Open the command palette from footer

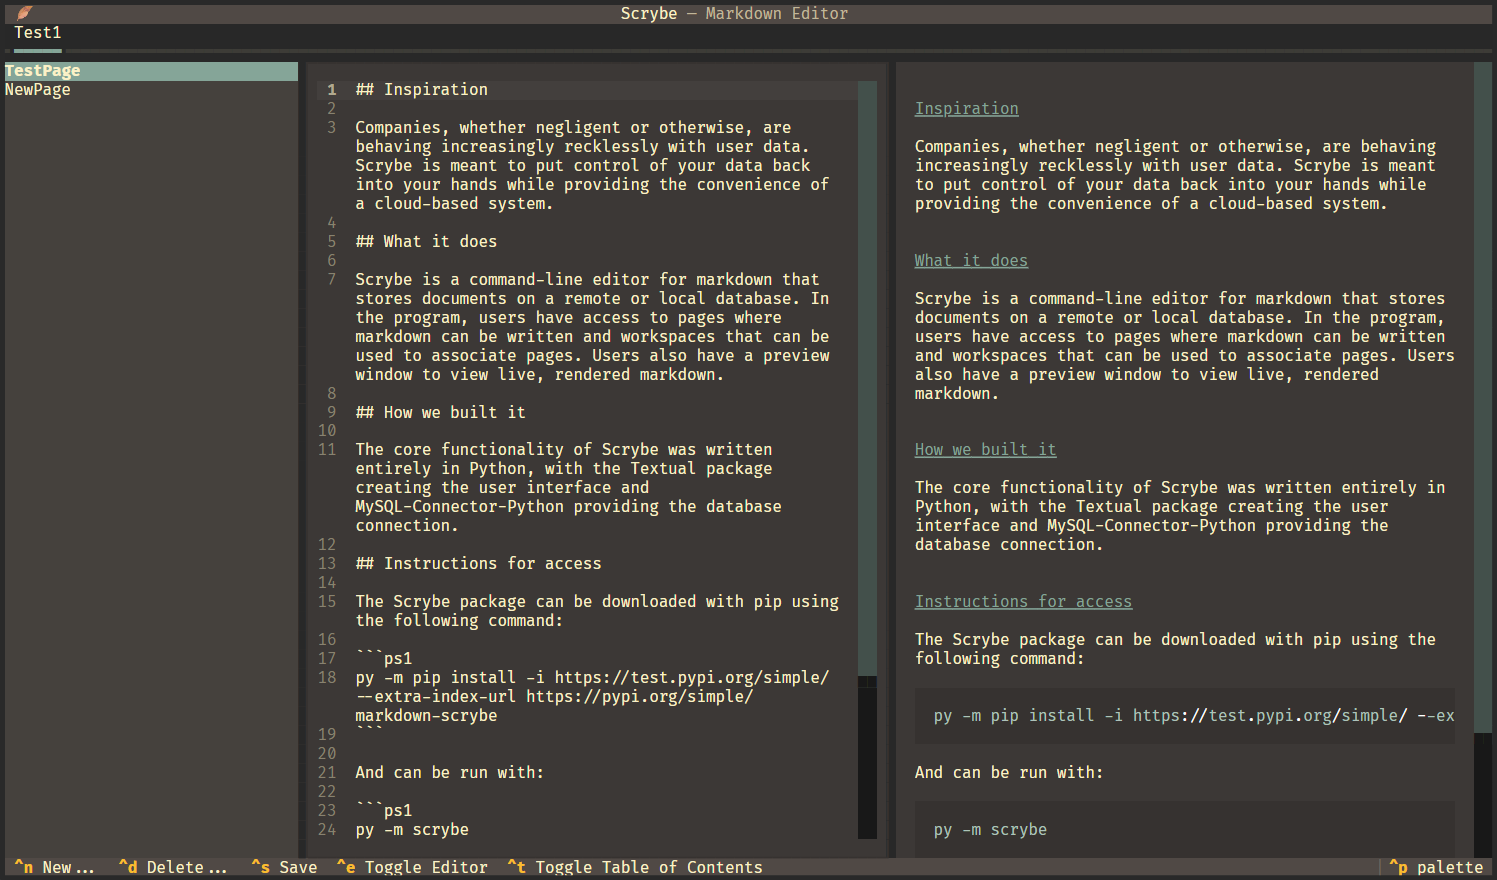pos(1436,868)
